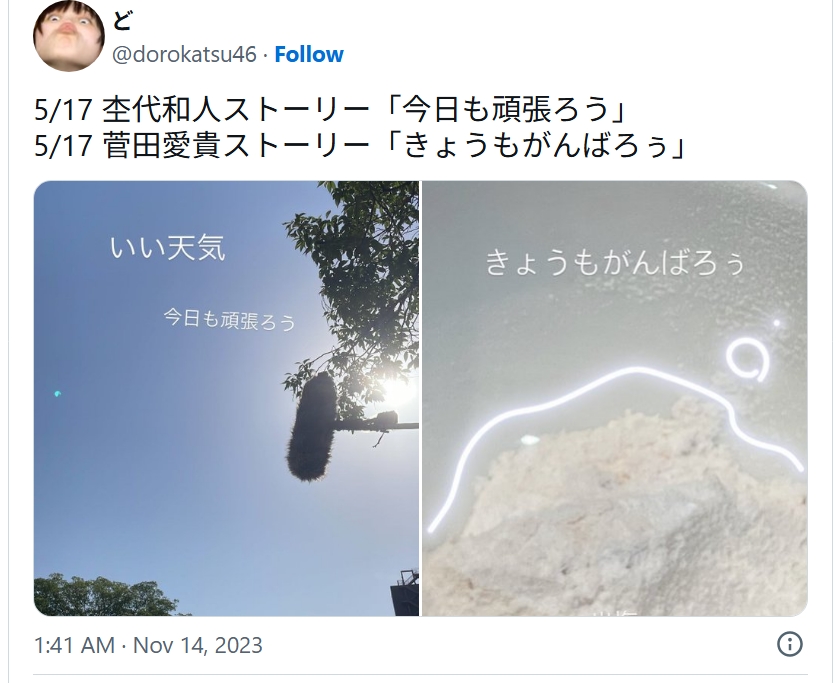Click tweet line mentioning 菅田愛貴ストーリー
840x683 pixels.
360,145
